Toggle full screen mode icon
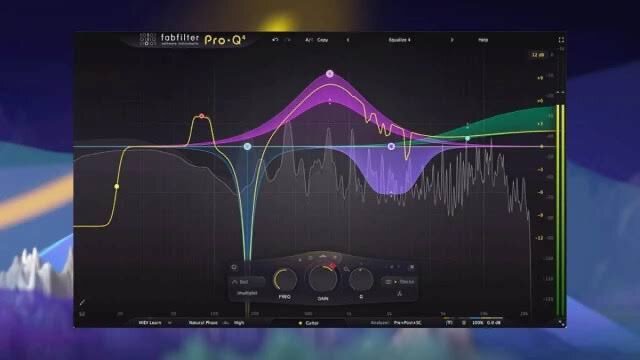Image resolution: width=640 pixels, height=360 pixels. click(x=561, y=40)
